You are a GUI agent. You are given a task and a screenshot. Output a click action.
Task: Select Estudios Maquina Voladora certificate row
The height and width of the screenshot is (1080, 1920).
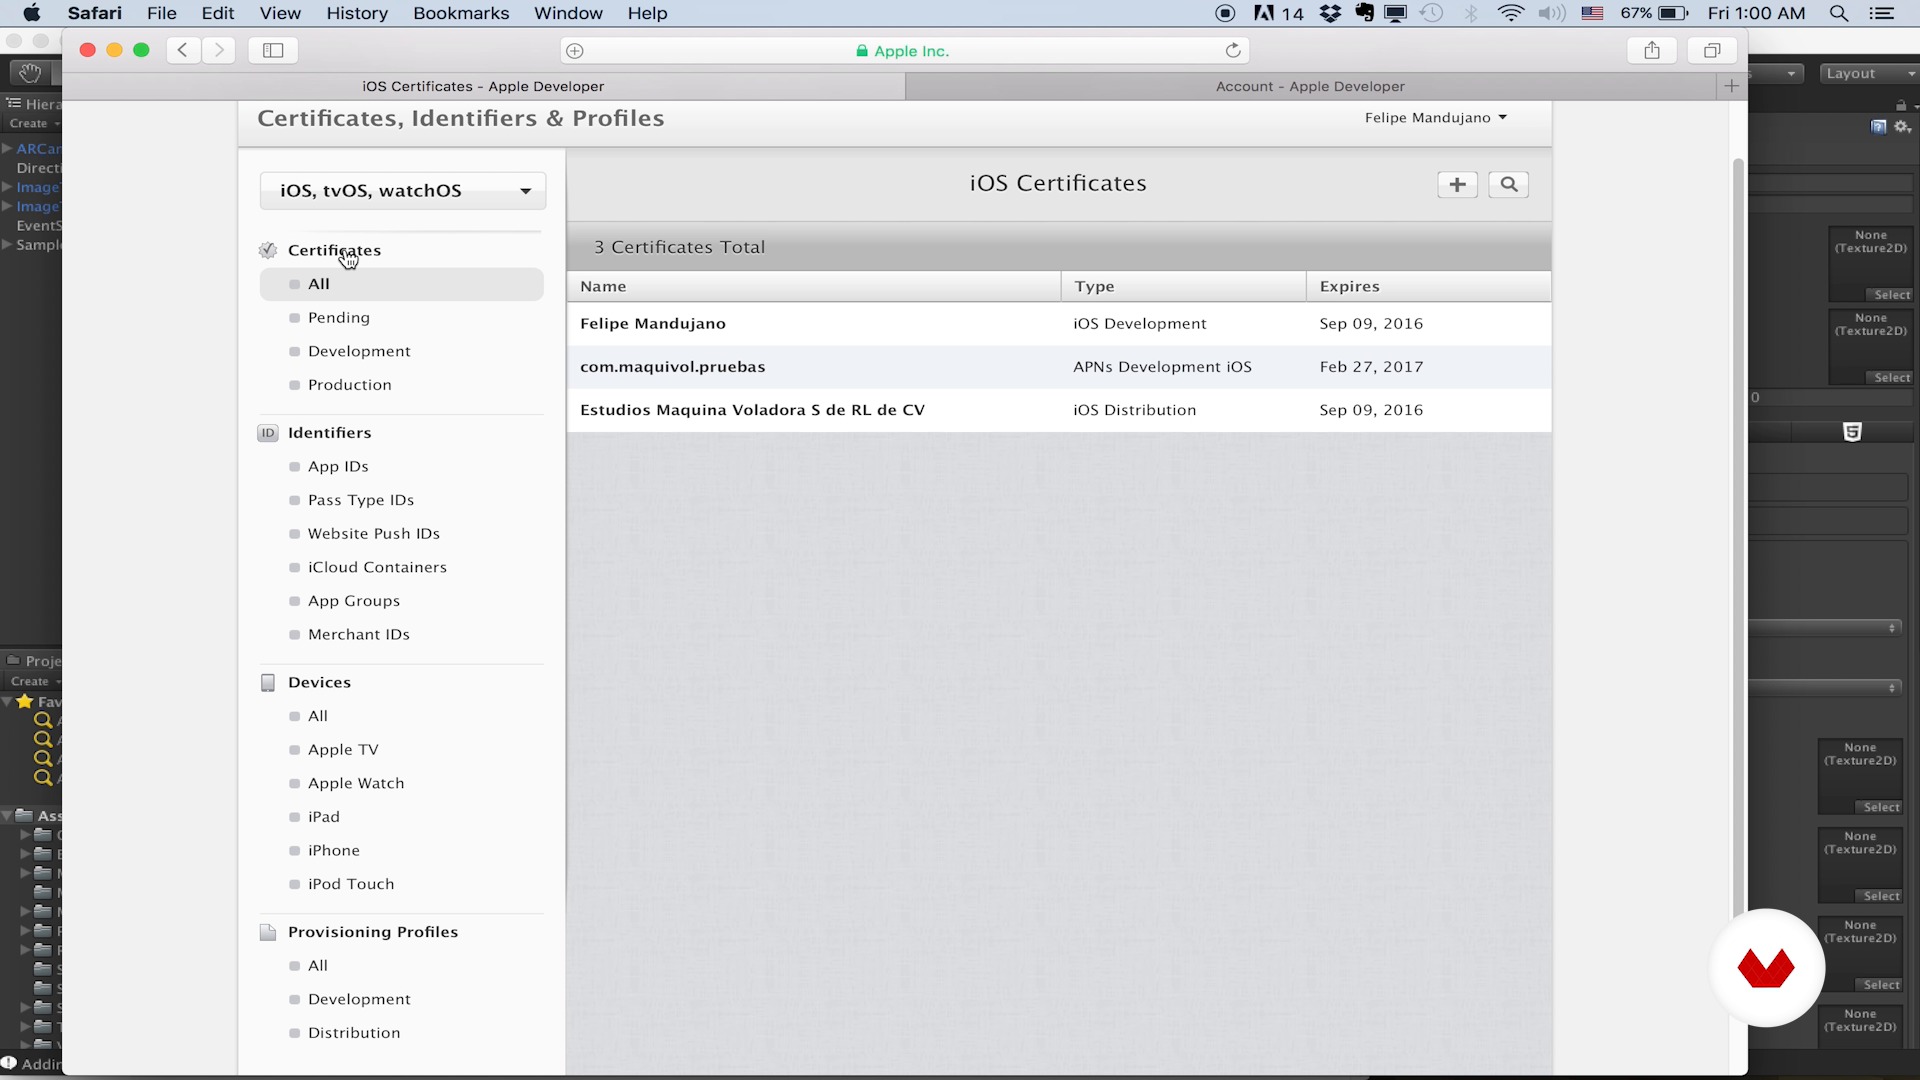coord(1059,410)
